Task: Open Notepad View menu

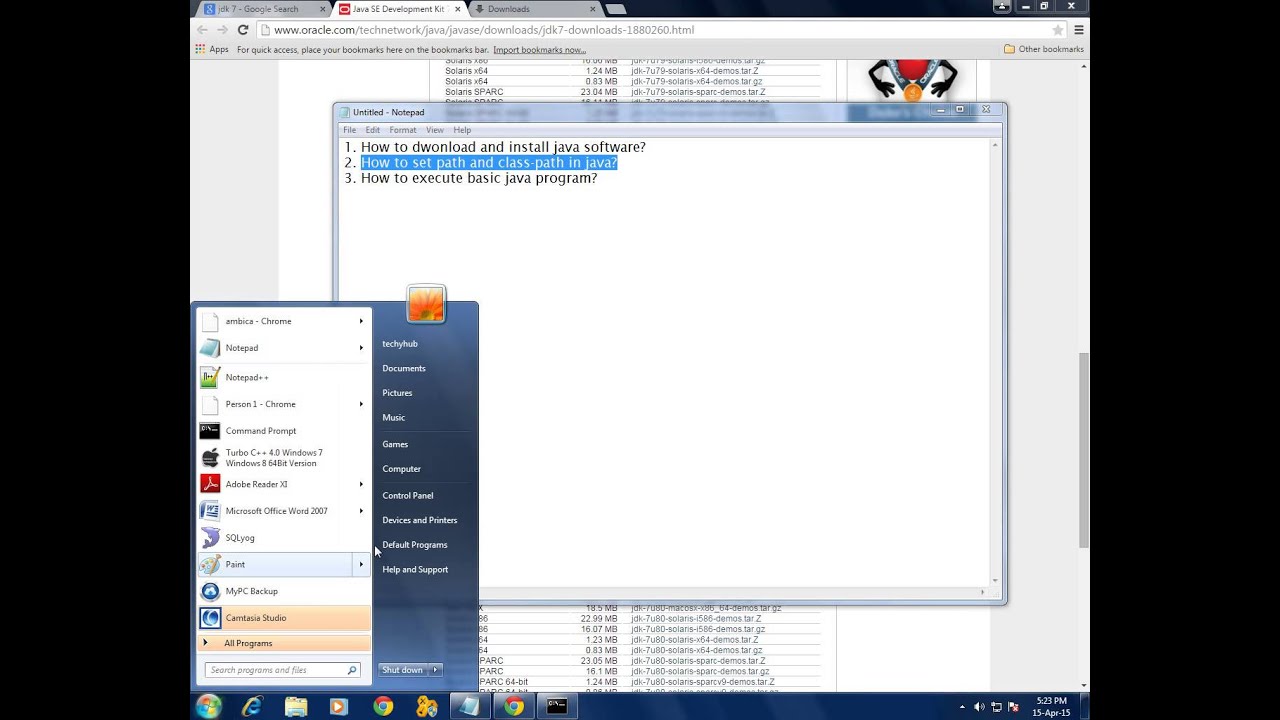Action: click(x=435, y=130)
